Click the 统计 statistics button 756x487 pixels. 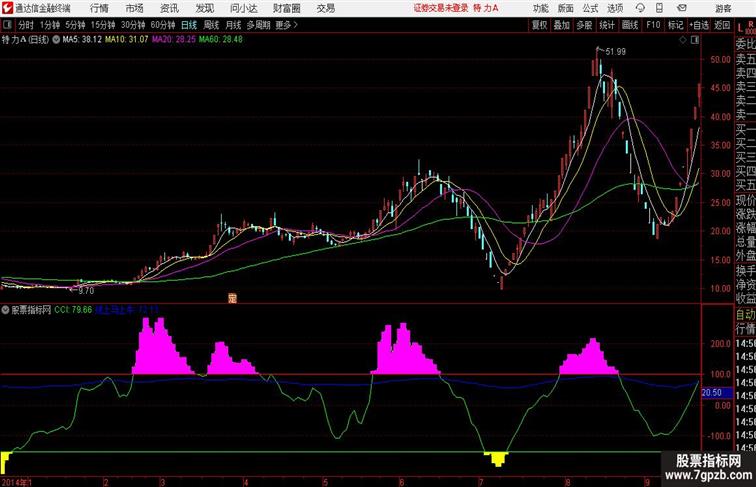(x=607, y=25)
